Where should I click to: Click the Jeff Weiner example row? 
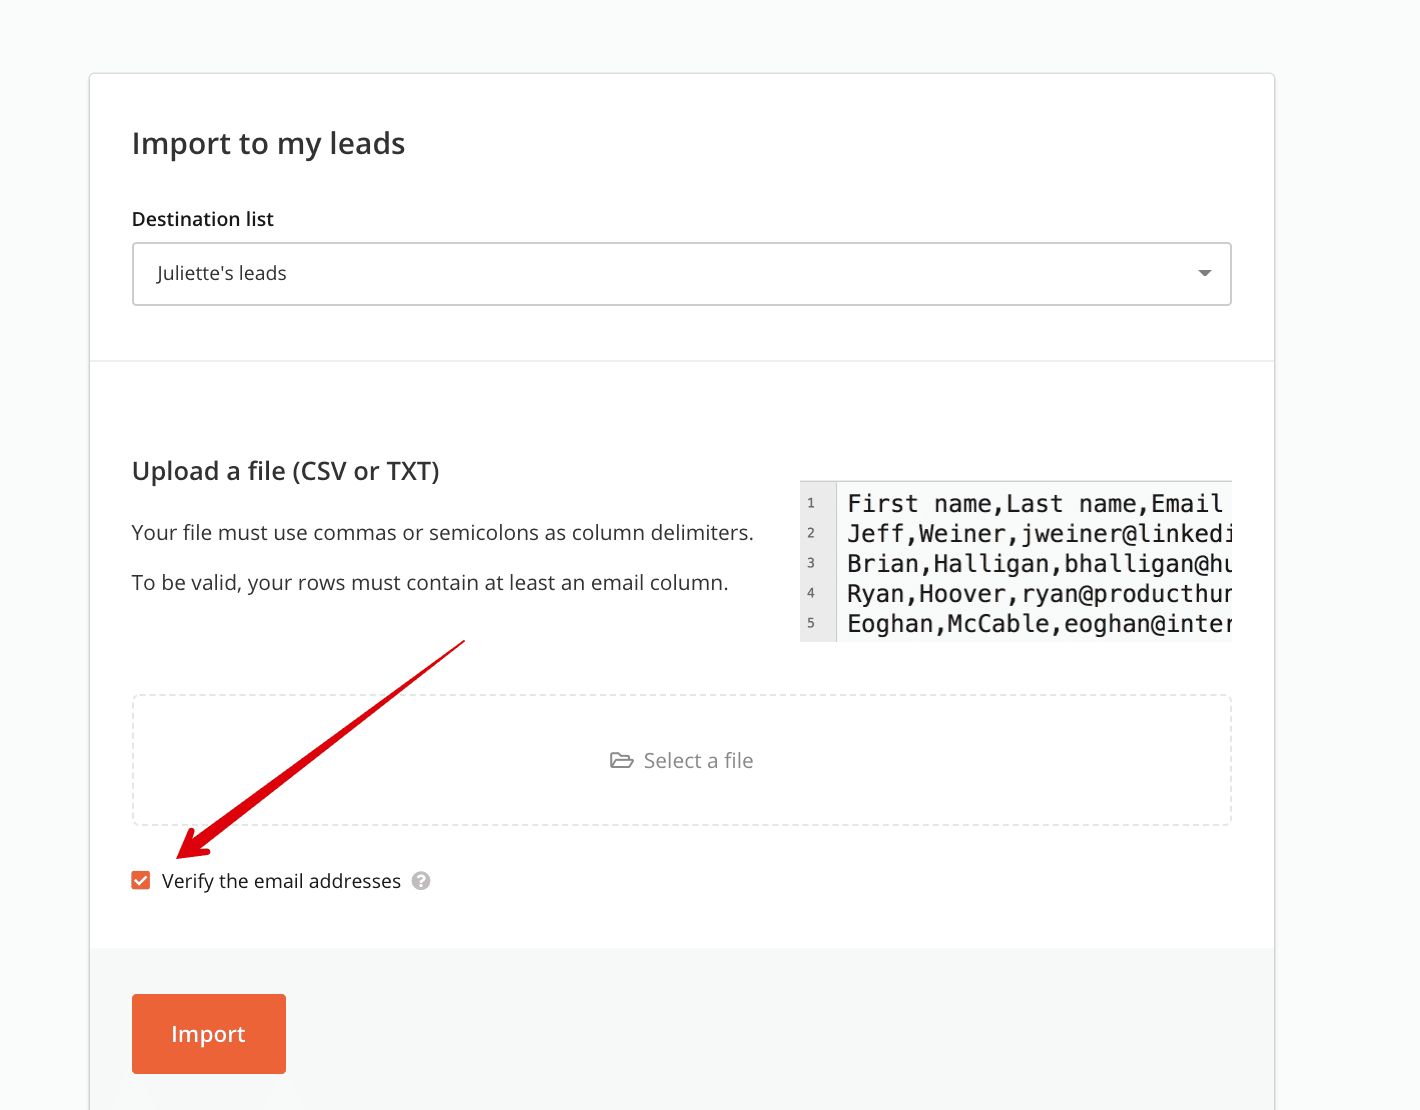(x=1039, y=533)
